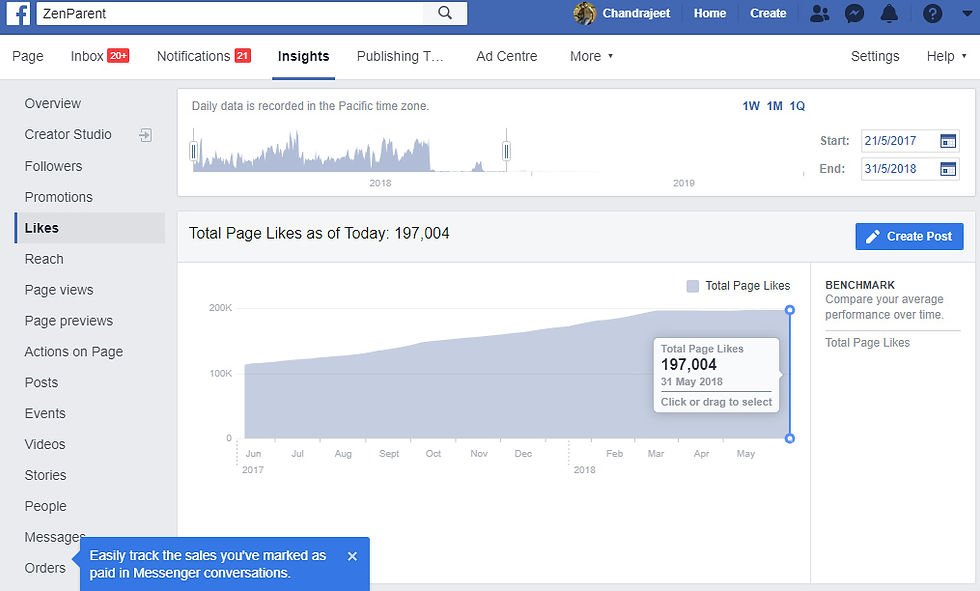Expand the account dropdown arrow

click(x=968, y=13)
